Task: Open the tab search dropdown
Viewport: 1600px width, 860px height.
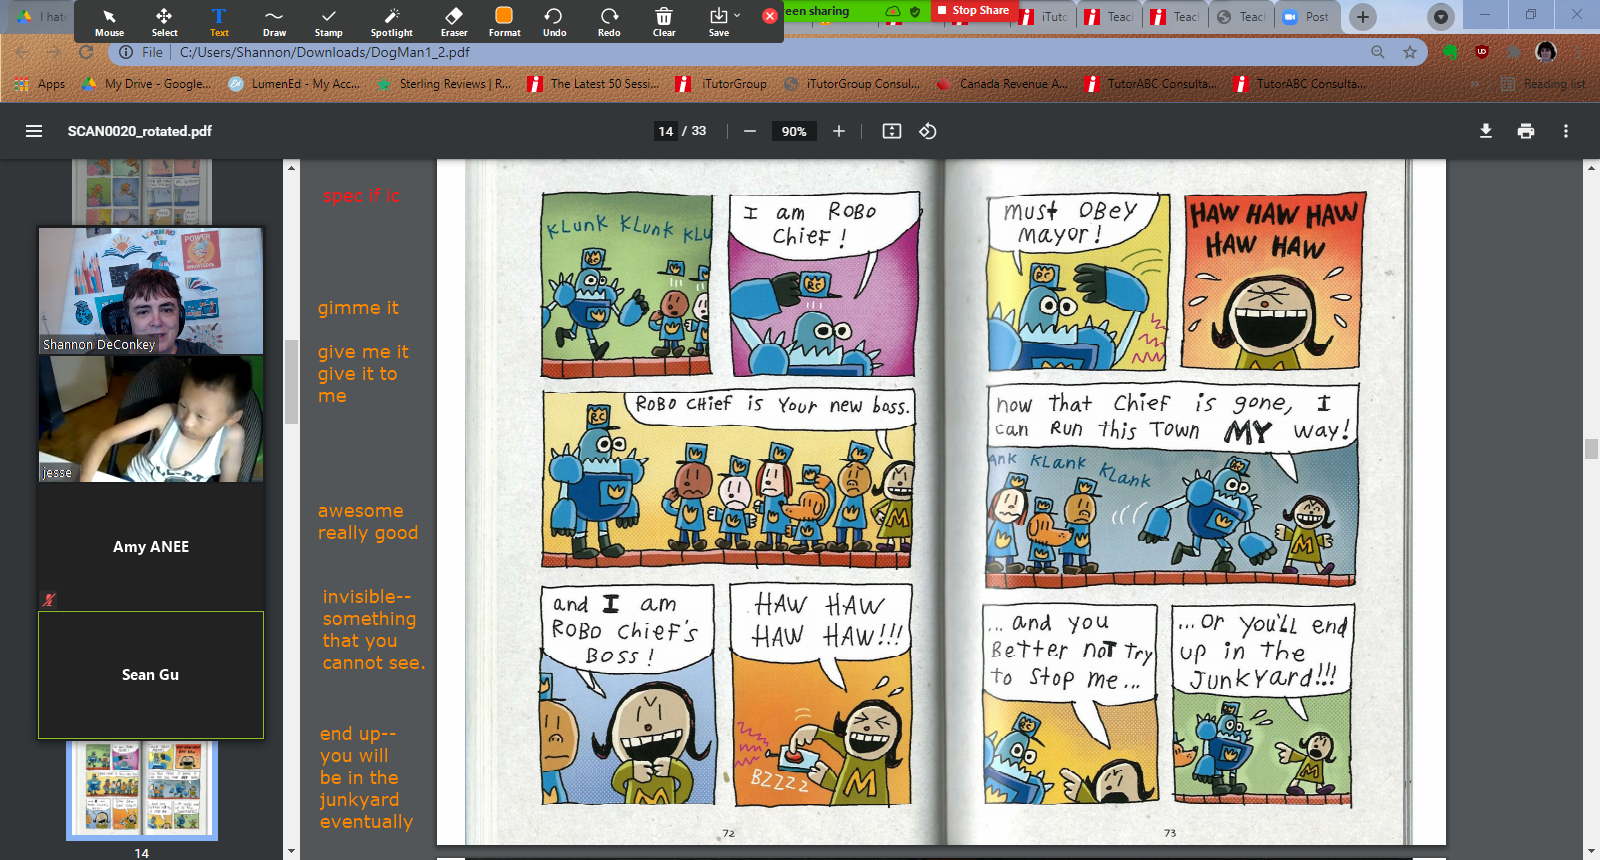Action: click(1440, 16)
